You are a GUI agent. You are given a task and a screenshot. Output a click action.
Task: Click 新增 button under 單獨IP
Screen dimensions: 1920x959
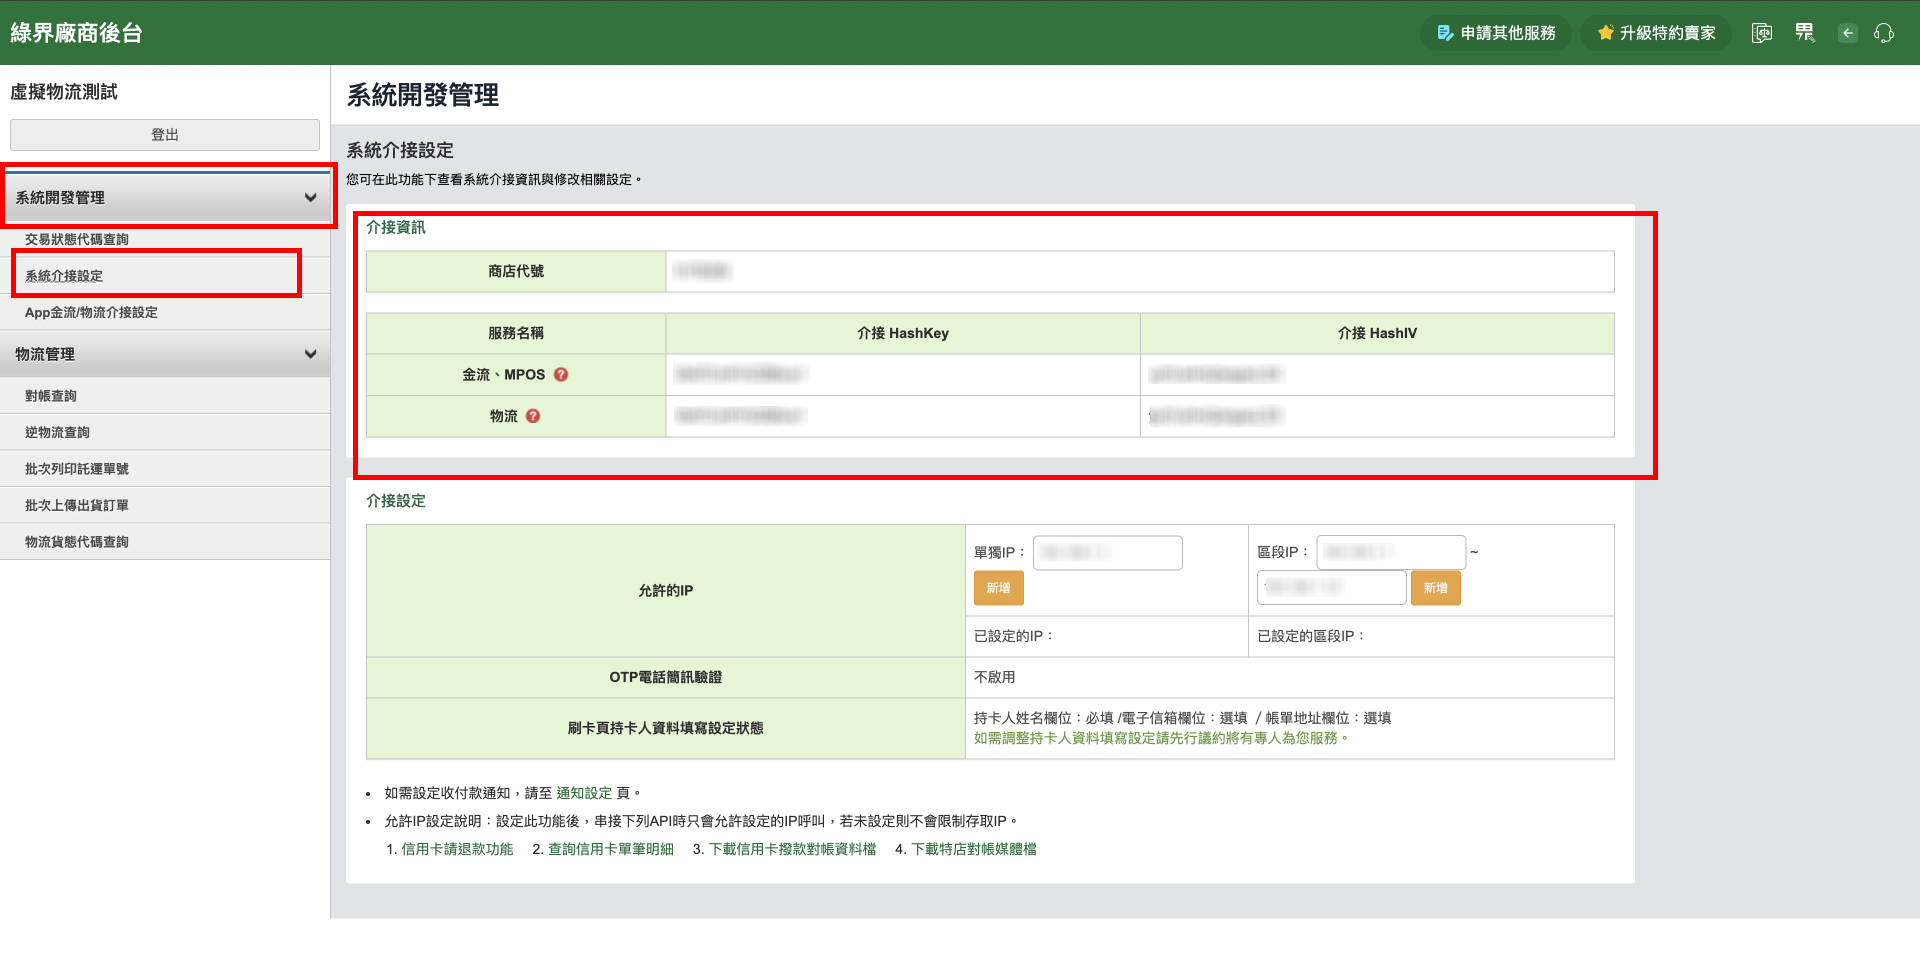tap(998, 588)
